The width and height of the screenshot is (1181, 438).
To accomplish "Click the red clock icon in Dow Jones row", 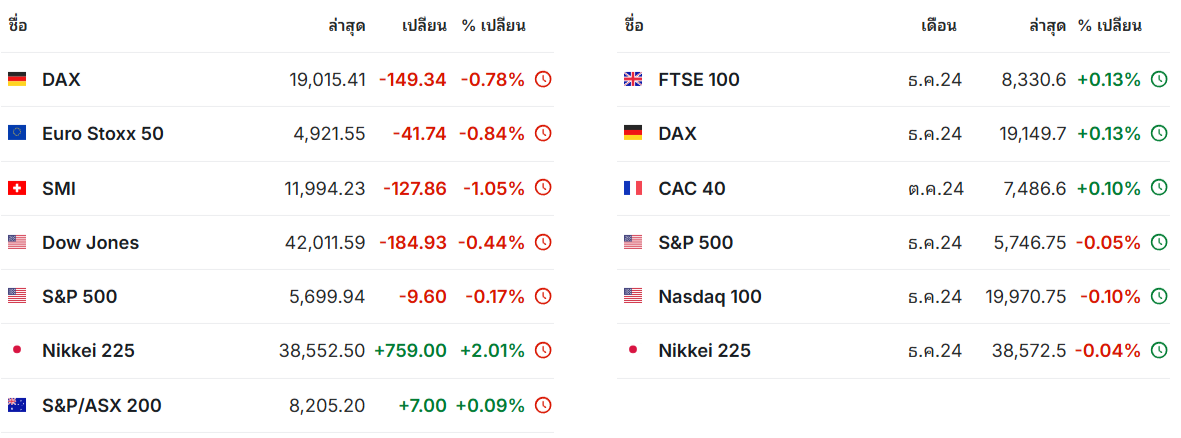I will (x=543, y=242).
